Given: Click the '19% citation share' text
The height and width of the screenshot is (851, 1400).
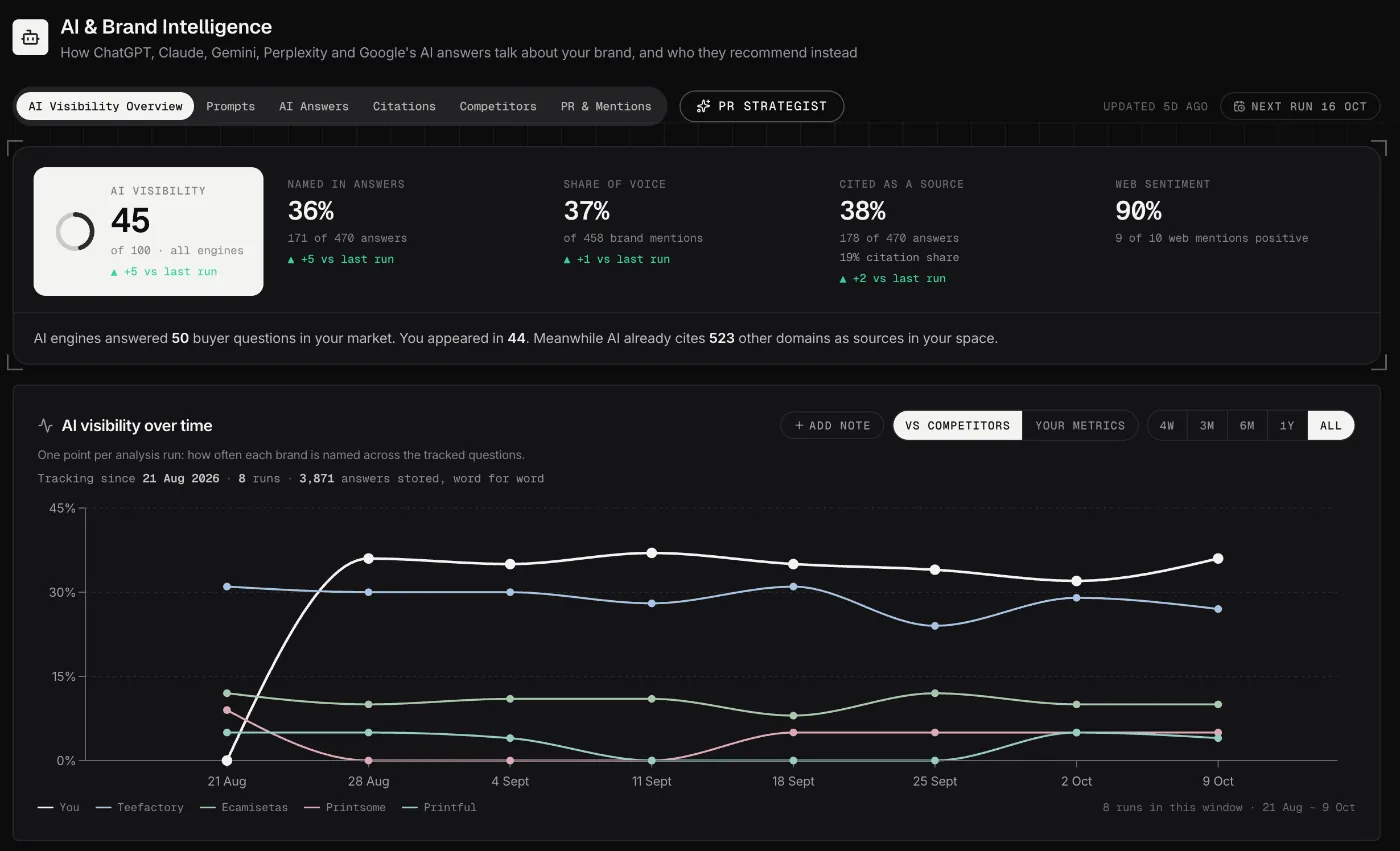Looking at the screenshot, I should (899, 257).
